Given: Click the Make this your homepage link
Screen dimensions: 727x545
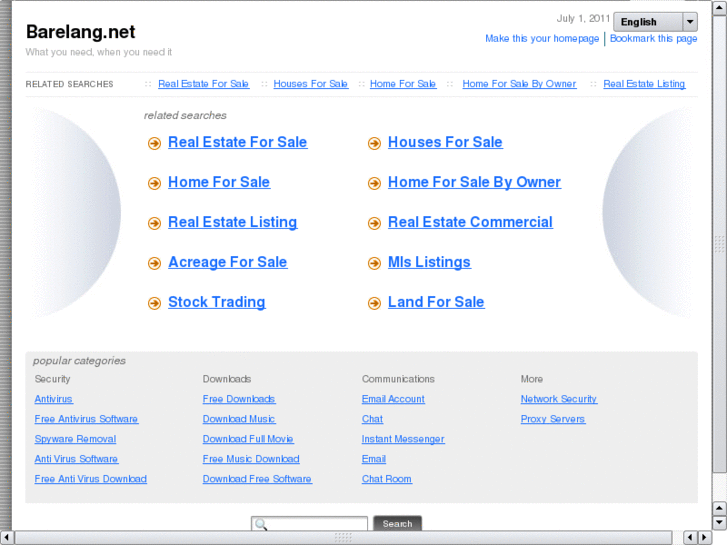Looking at the screenshot, I should [x=542, y=39].
